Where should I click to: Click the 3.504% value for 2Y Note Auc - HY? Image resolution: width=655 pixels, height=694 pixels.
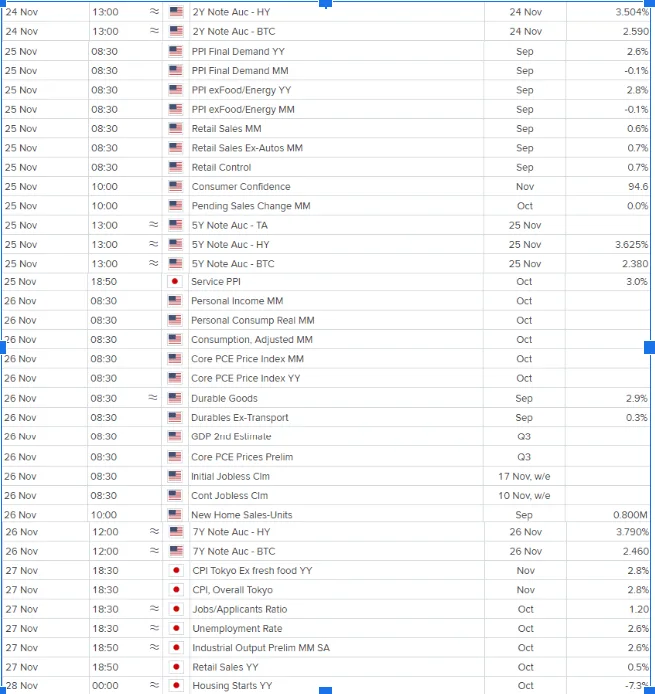632,12
